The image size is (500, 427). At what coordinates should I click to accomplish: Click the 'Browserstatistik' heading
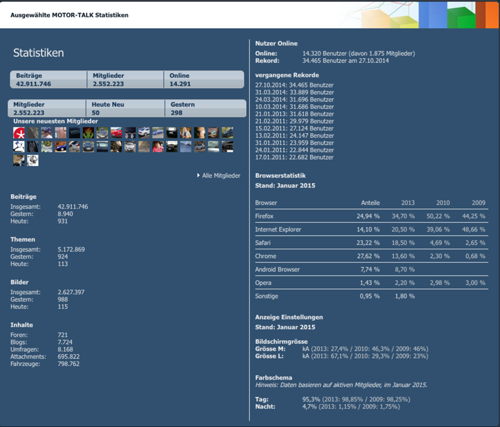click(280, 176)
